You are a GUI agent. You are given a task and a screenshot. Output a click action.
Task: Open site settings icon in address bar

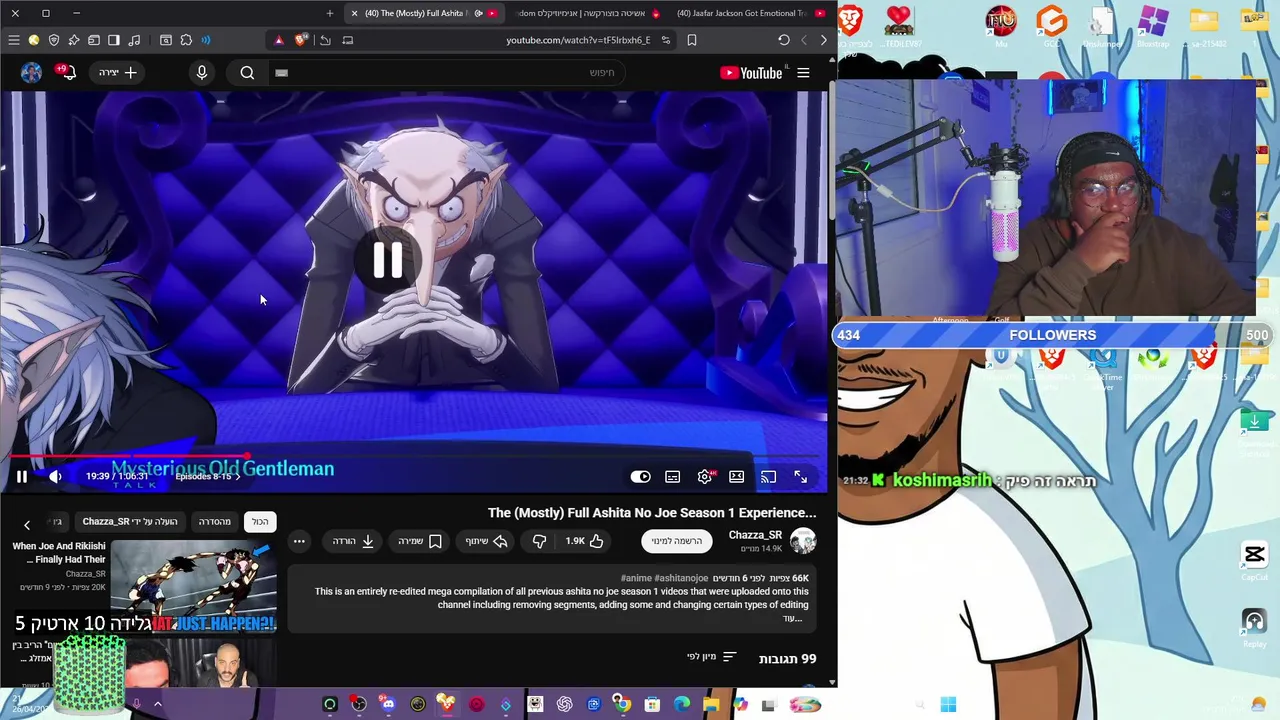coord(666,40)
